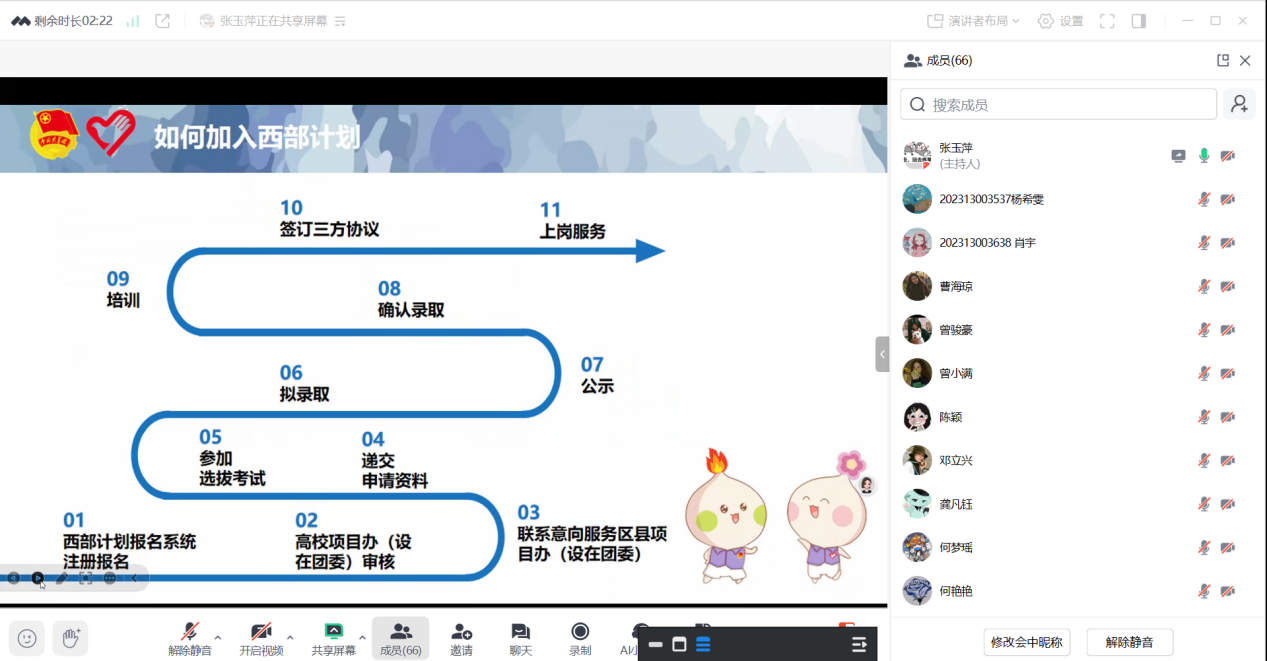Screen dimensions: 1267x661
Task: Go to next slide in slideshow controls
Action: (37, 578)
